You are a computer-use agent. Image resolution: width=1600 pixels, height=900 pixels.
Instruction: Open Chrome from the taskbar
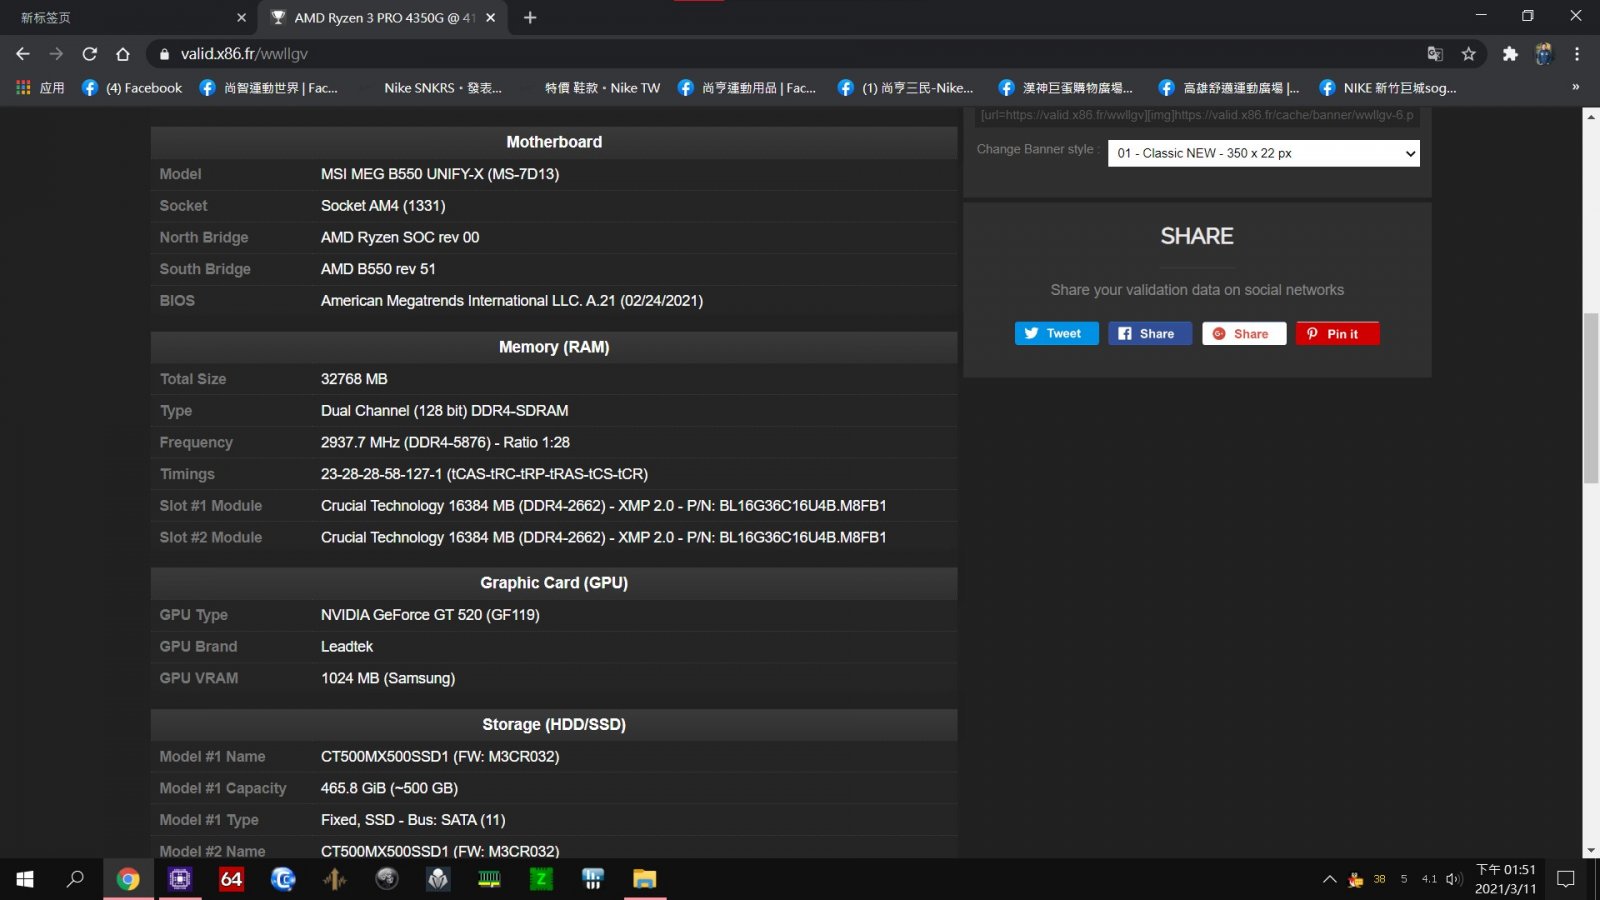(x=128, y=879)
